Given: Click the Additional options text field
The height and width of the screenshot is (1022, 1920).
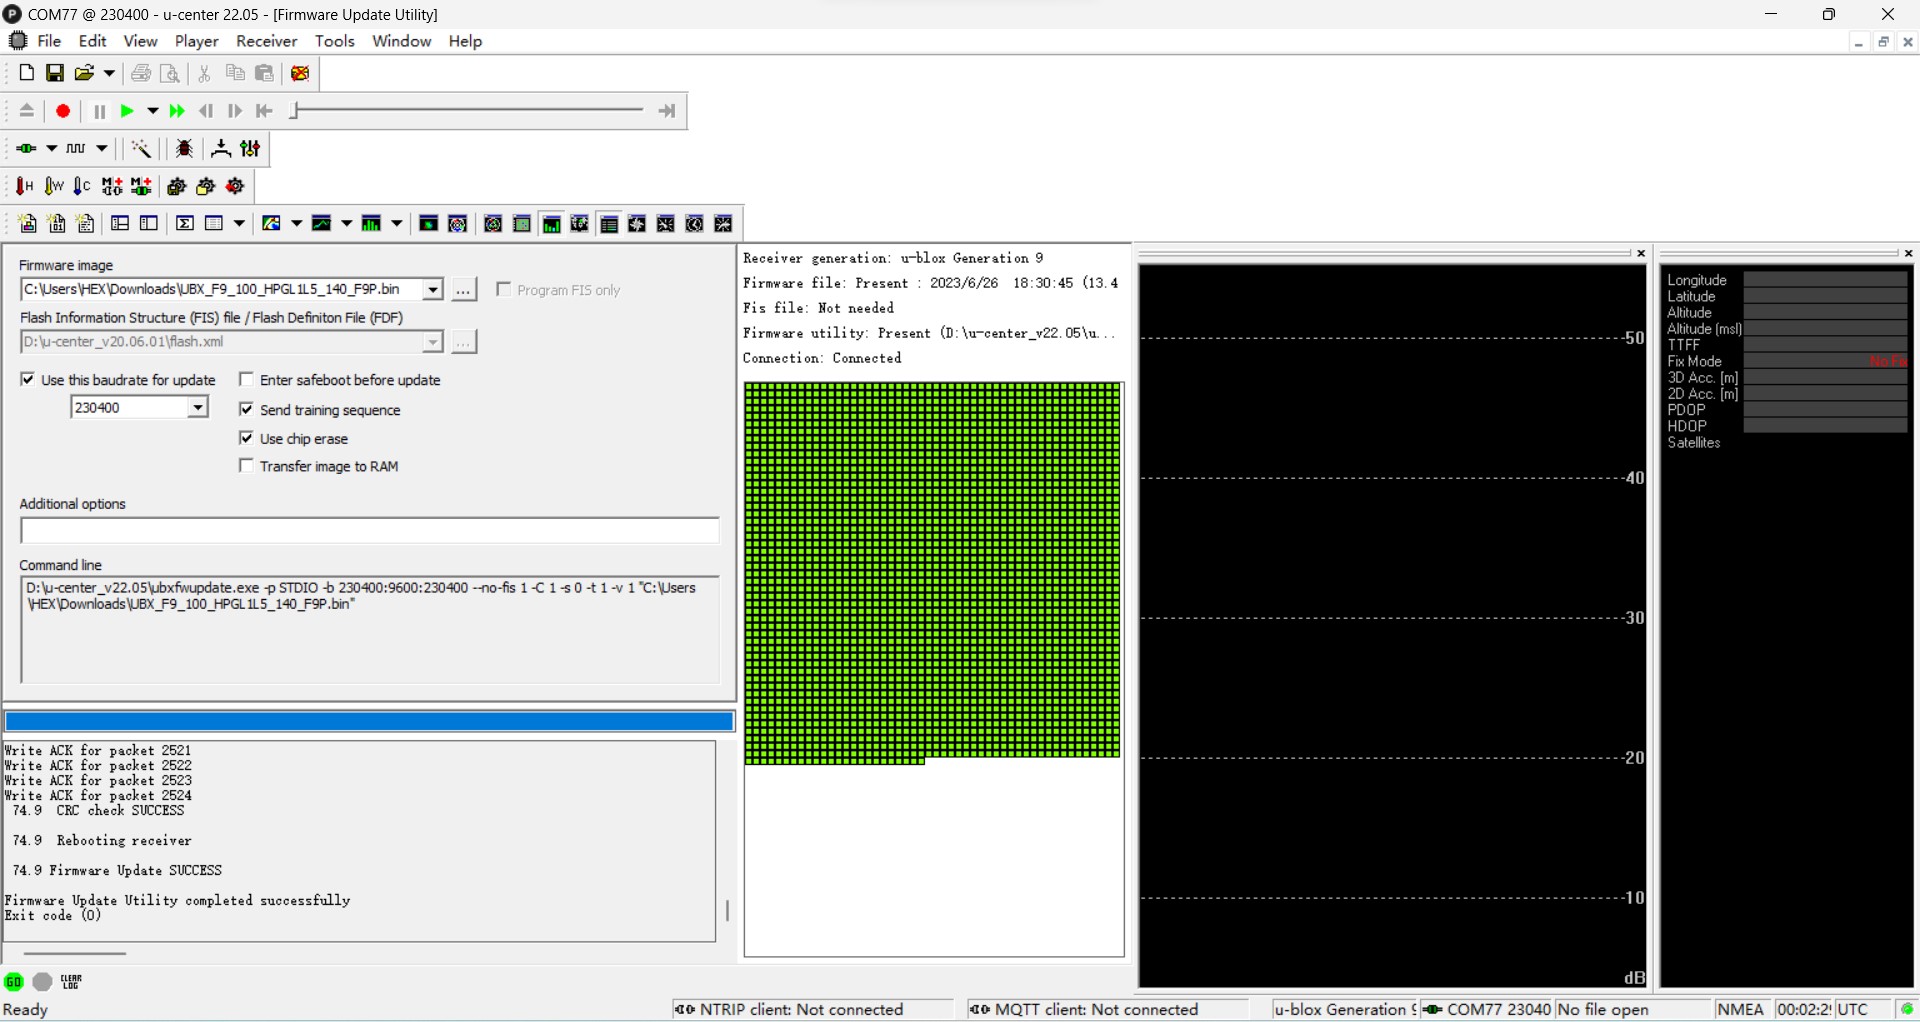Looking at the screenshot, I should click(x=369, y=531).
